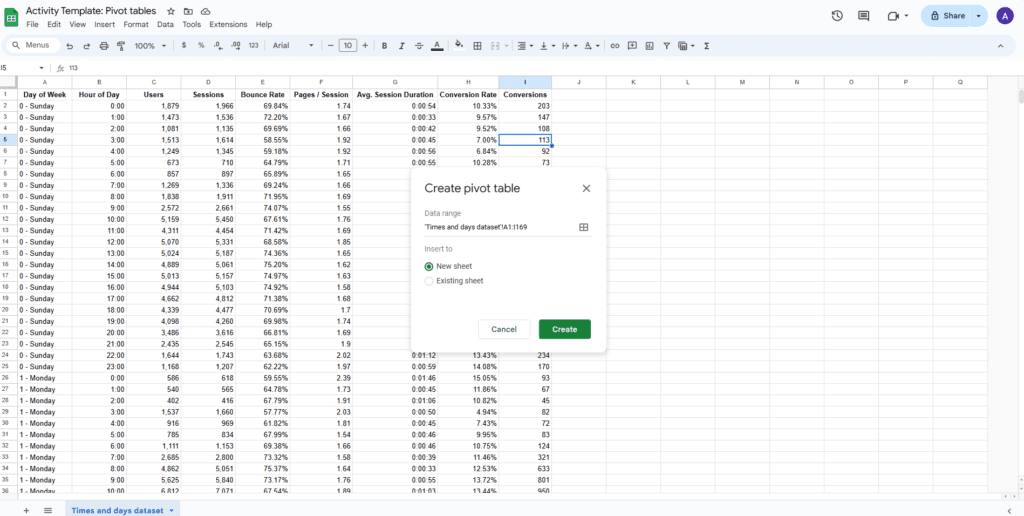The height and width of the screenshot is (516, 1024).
Task: Open the Arial font dropdown
Action: (x=293, y=46)
